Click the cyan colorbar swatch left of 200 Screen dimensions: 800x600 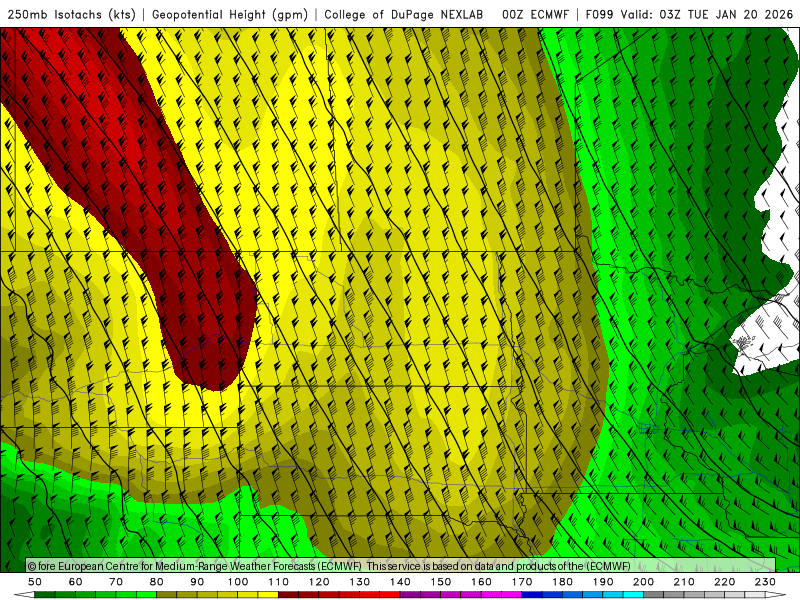click(x=633, y=595)
